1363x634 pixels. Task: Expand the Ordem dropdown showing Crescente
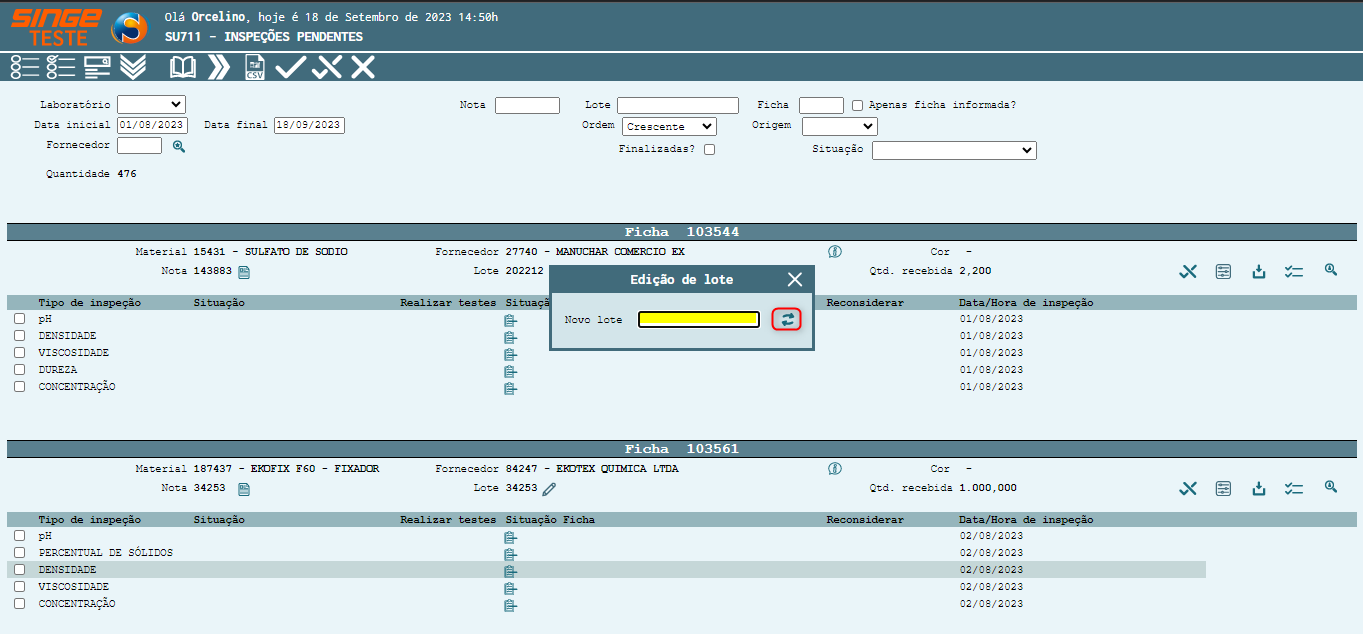[x=669, y=127]
